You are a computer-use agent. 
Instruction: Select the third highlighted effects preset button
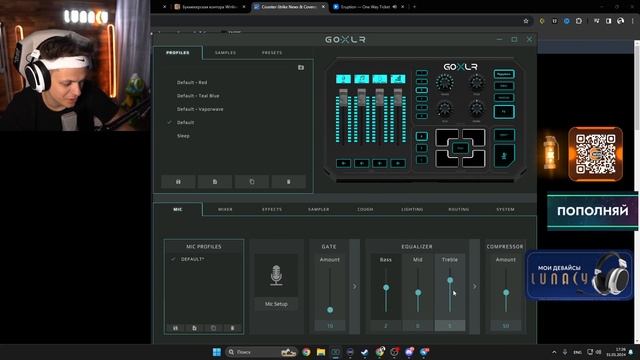click(x=422, y=90)
